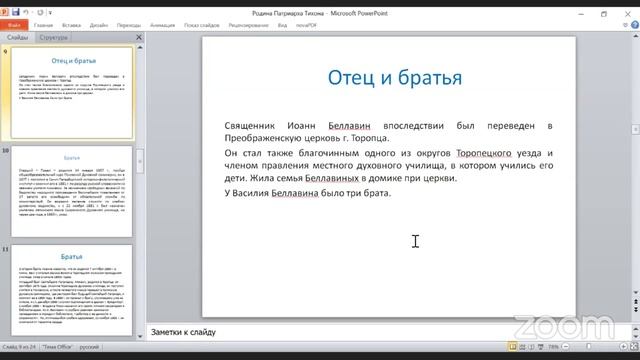Click the thumbnail pane scroll down arrow
The image size is (640, 360).
pyautogui.click(x=140, y=336)
